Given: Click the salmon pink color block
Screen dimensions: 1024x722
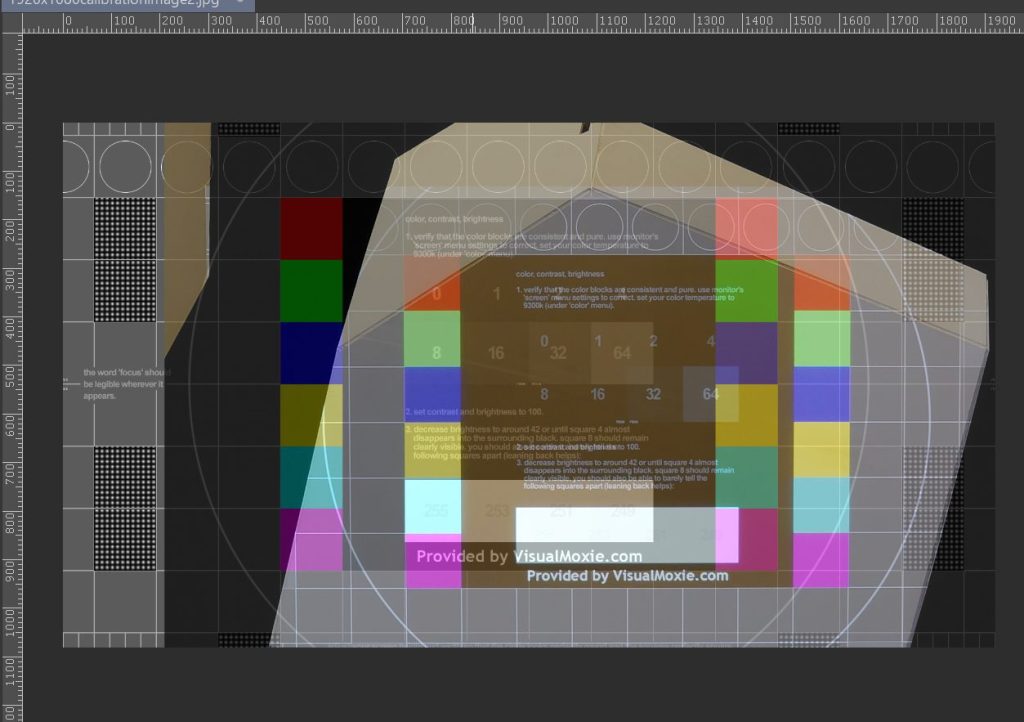Looking at the screenshot, I should pos(746,228).
